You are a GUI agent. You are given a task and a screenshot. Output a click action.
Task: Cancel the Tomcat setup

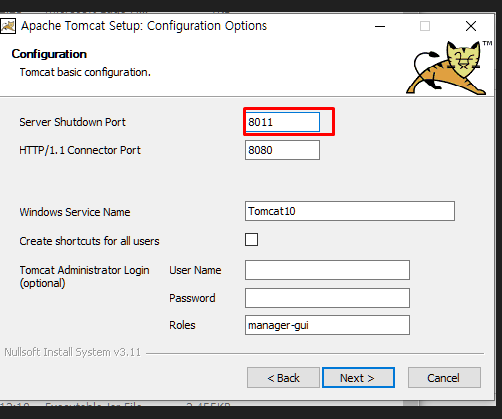click(x=444, y=378)
